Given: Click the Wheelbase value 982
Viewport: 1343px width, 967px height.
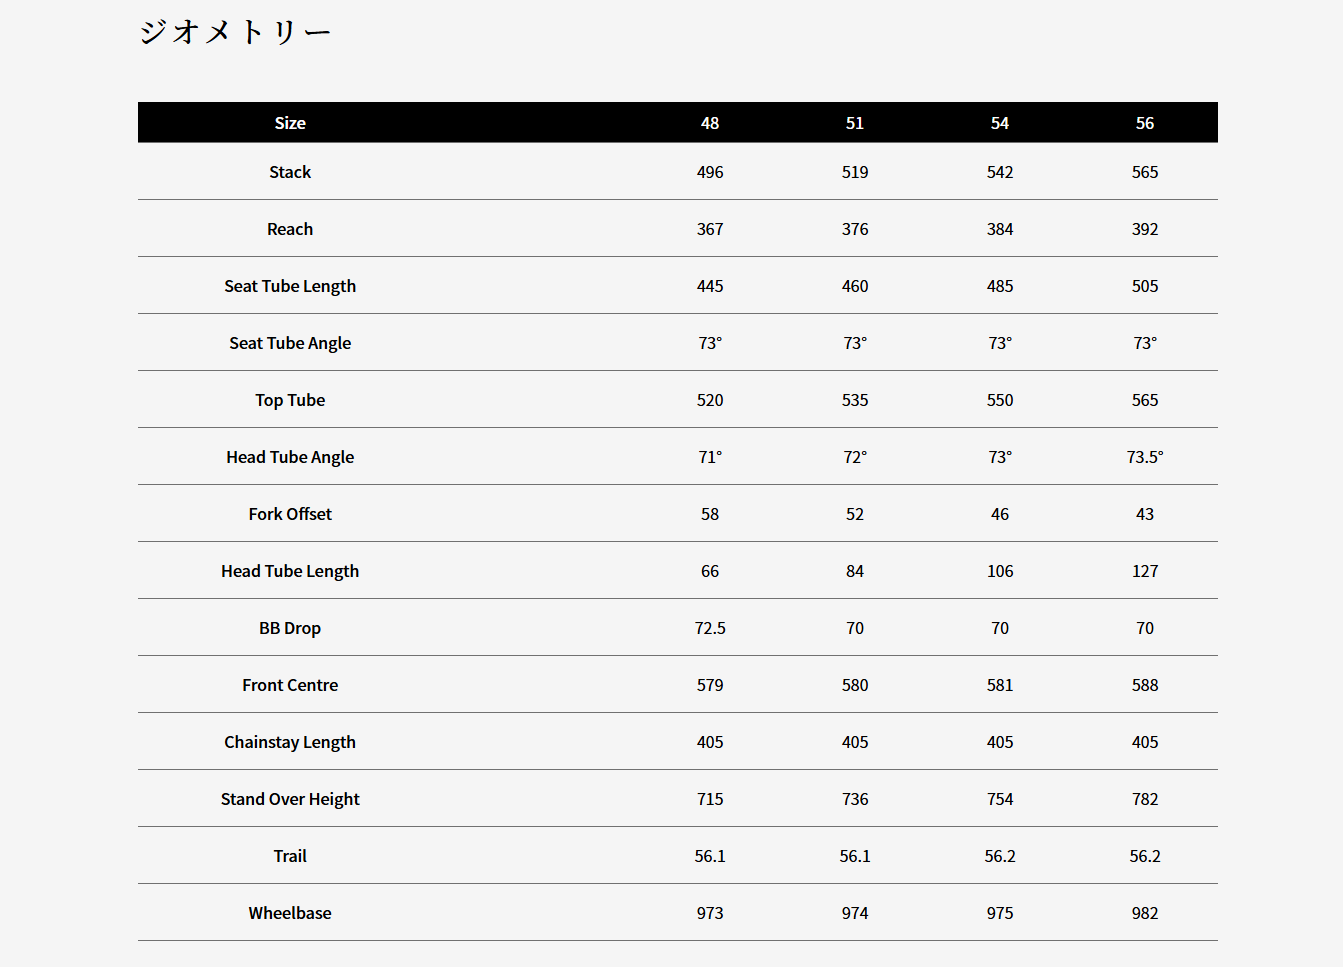Looking at the screenshot, I should [1145, 913].
